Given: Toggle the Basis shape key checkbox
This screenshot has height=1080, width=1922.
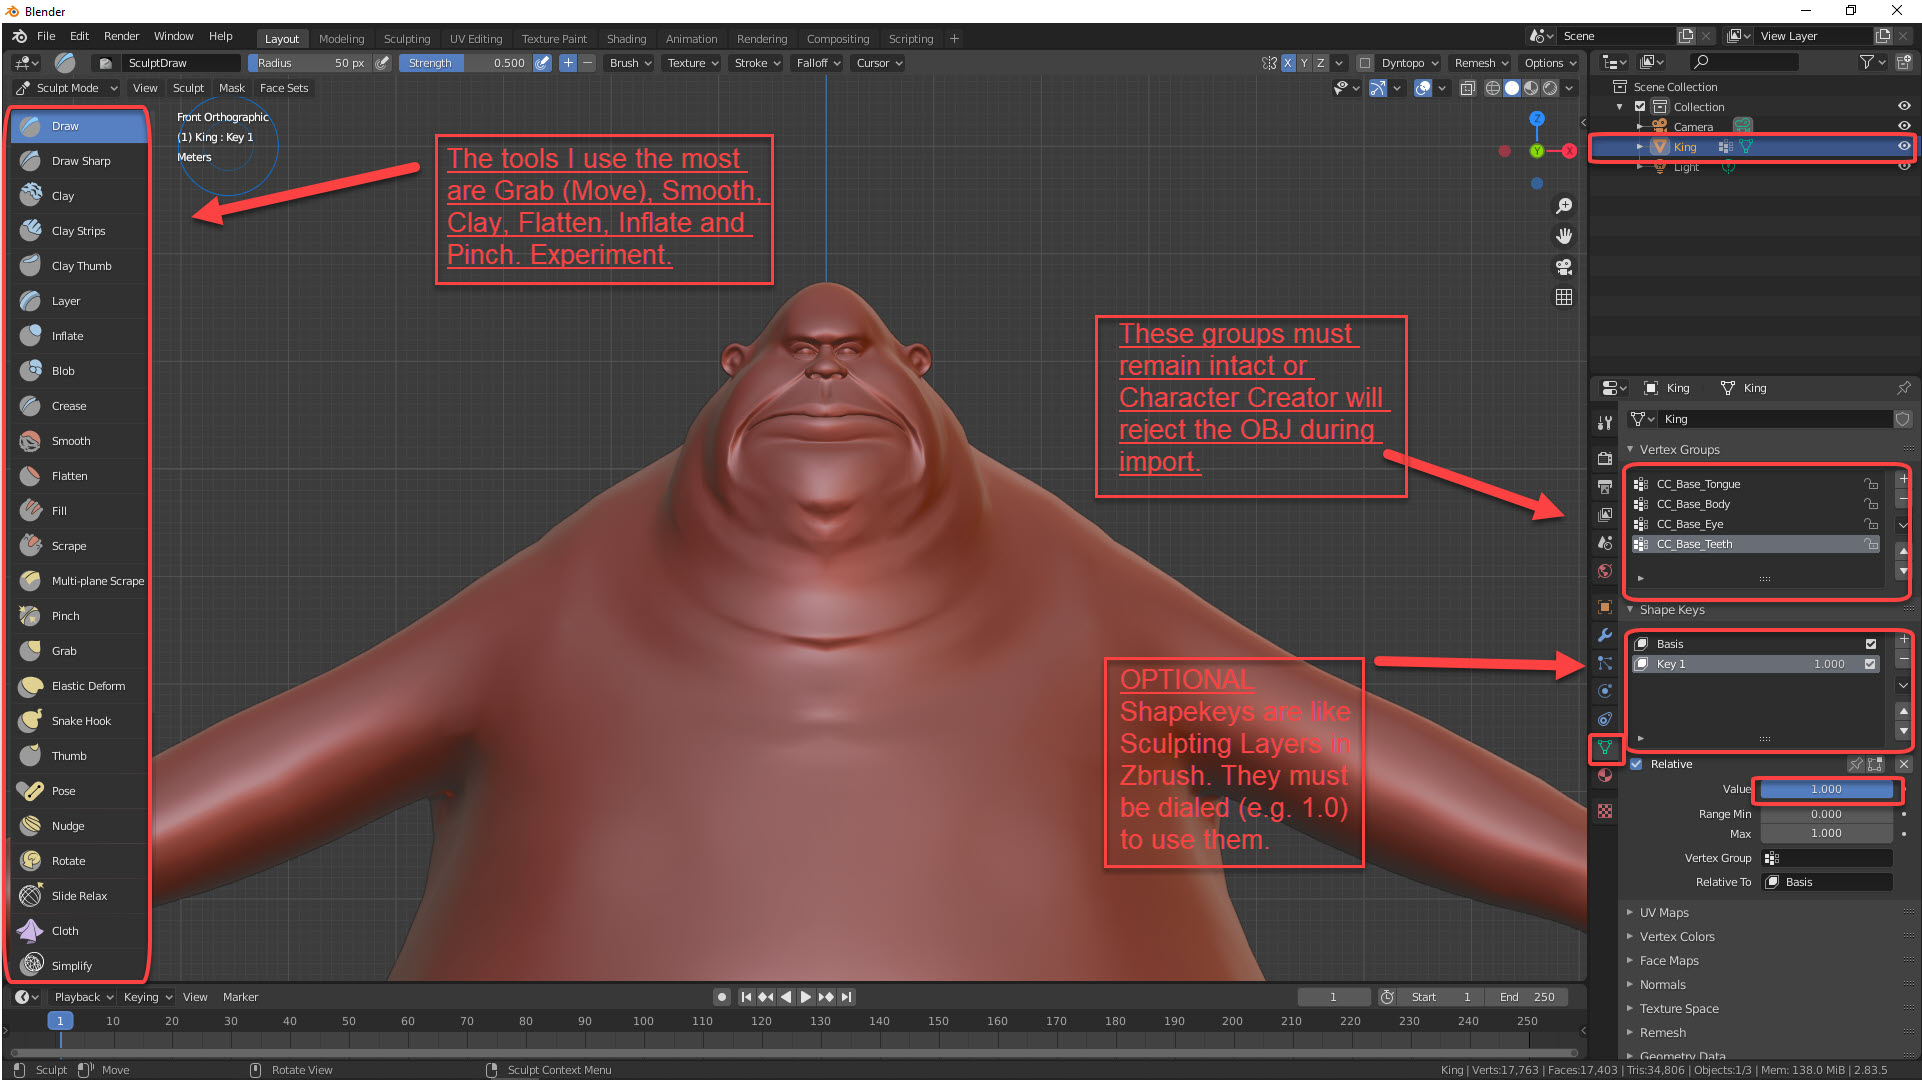Looking at the screenshot, I should 1870,644.
